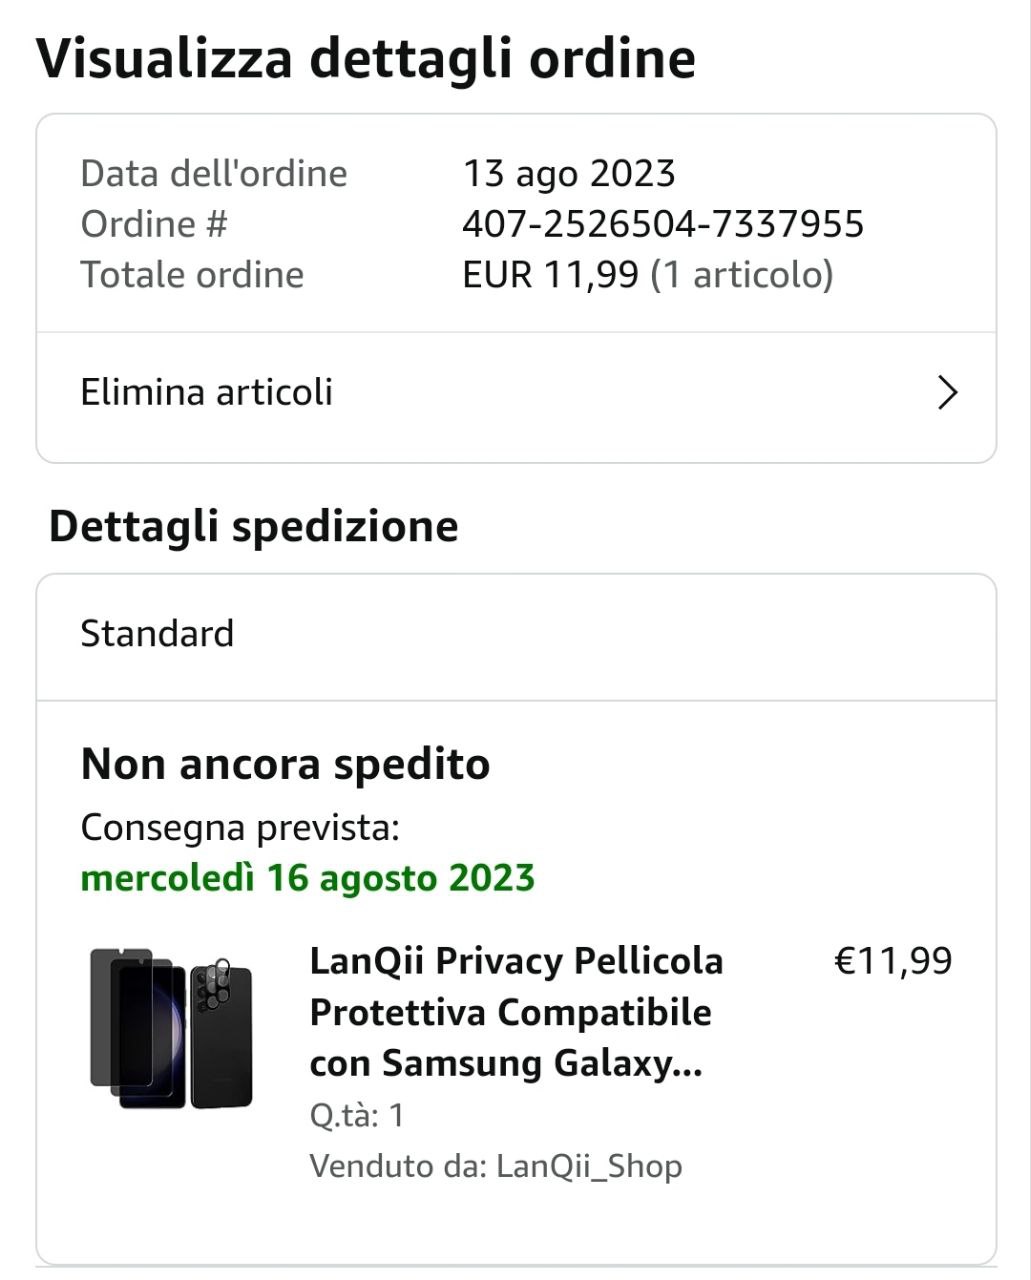Tap the (1 articolo) item count text
Image resolution: width=1031 pixels, height=1280 pixels.
[741, 275]
